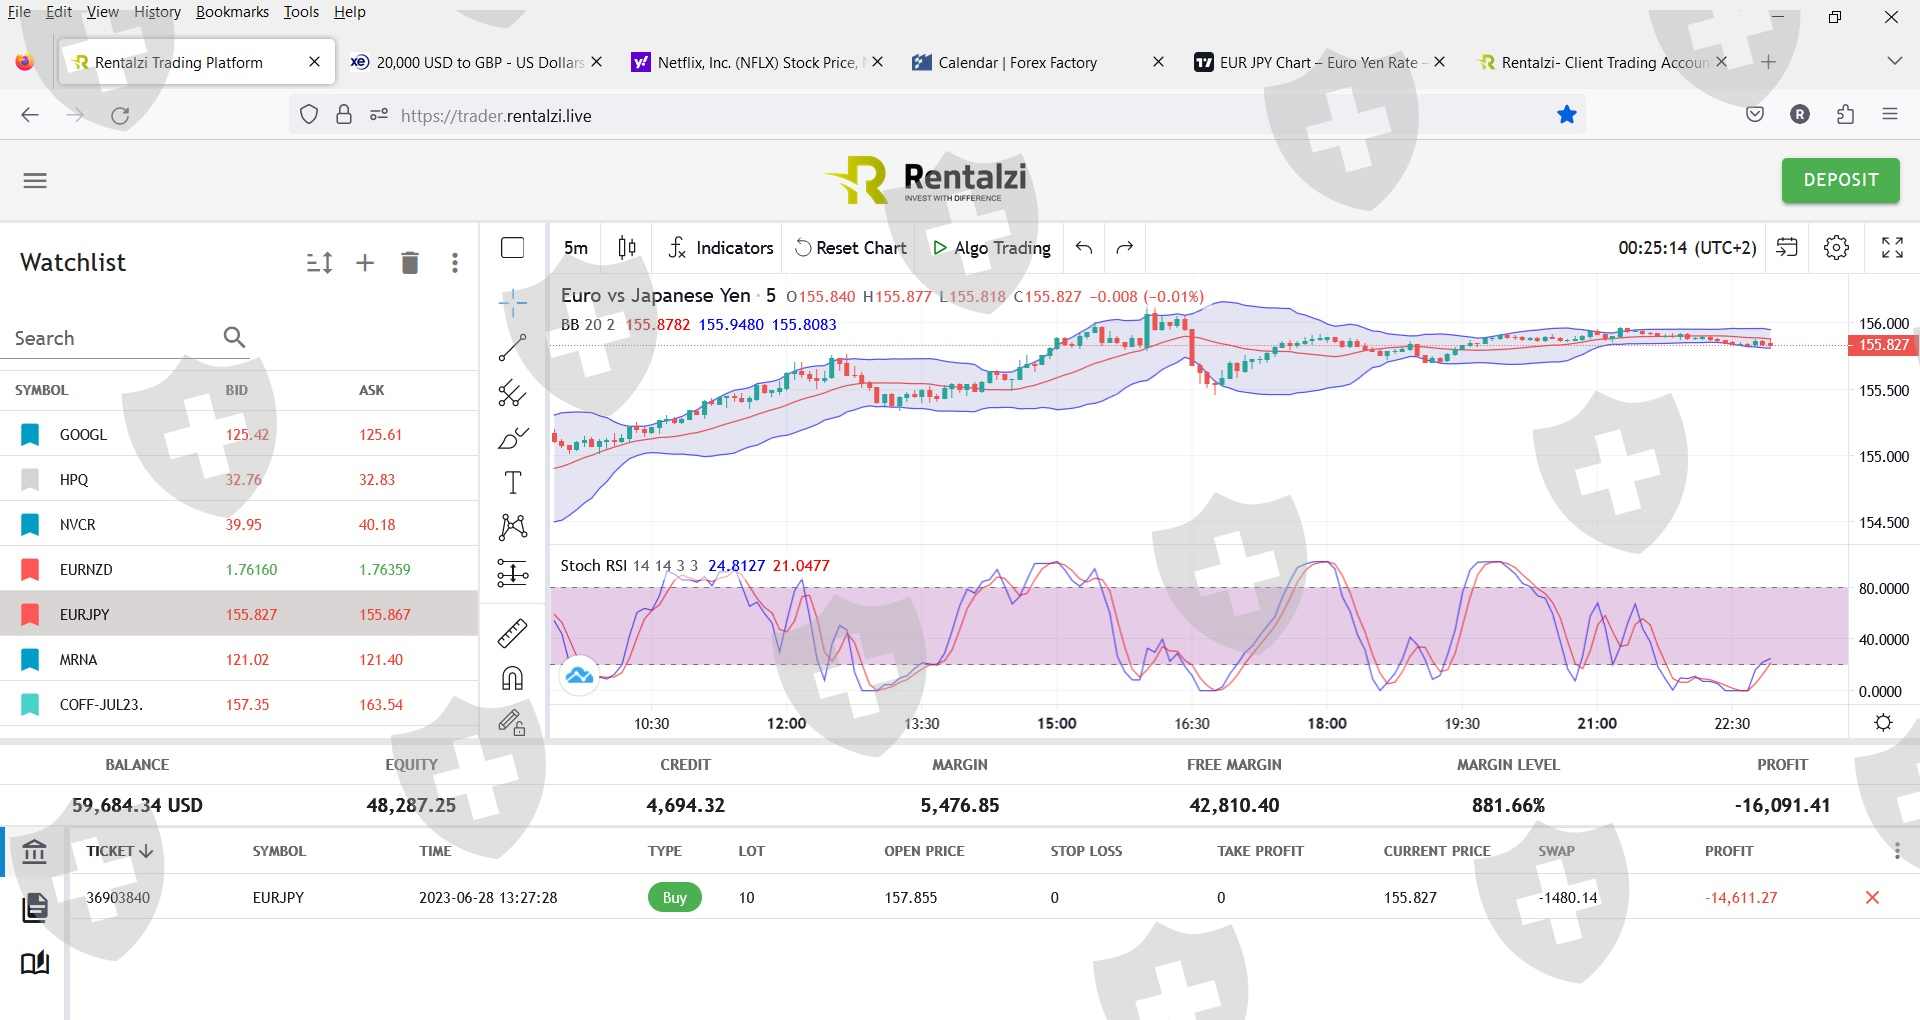Select the position forecast tool
Viewport: 1920px width, 1020px height.
pos(512,573)
